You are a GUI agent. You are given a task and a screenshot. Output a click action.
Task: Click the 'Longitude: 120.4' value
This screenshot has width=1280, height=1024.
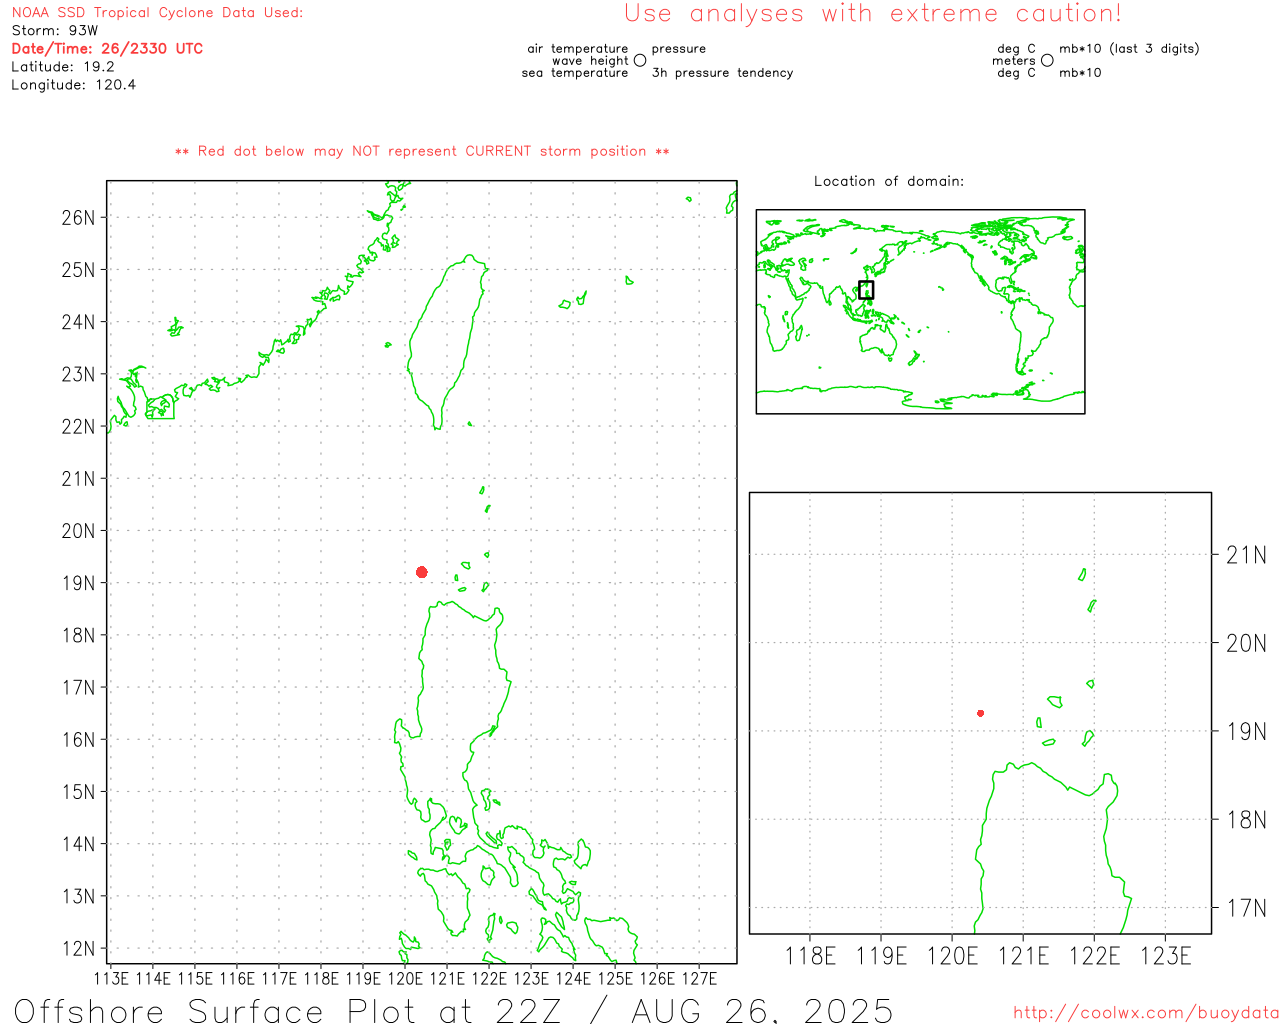[73, 85]
